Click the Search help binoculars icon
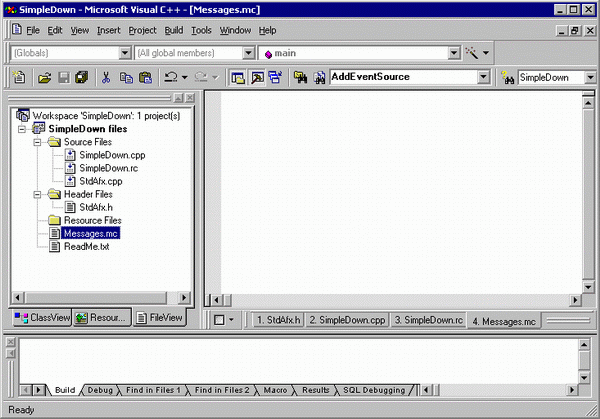The image size is (600, 419). pos(507,78)
